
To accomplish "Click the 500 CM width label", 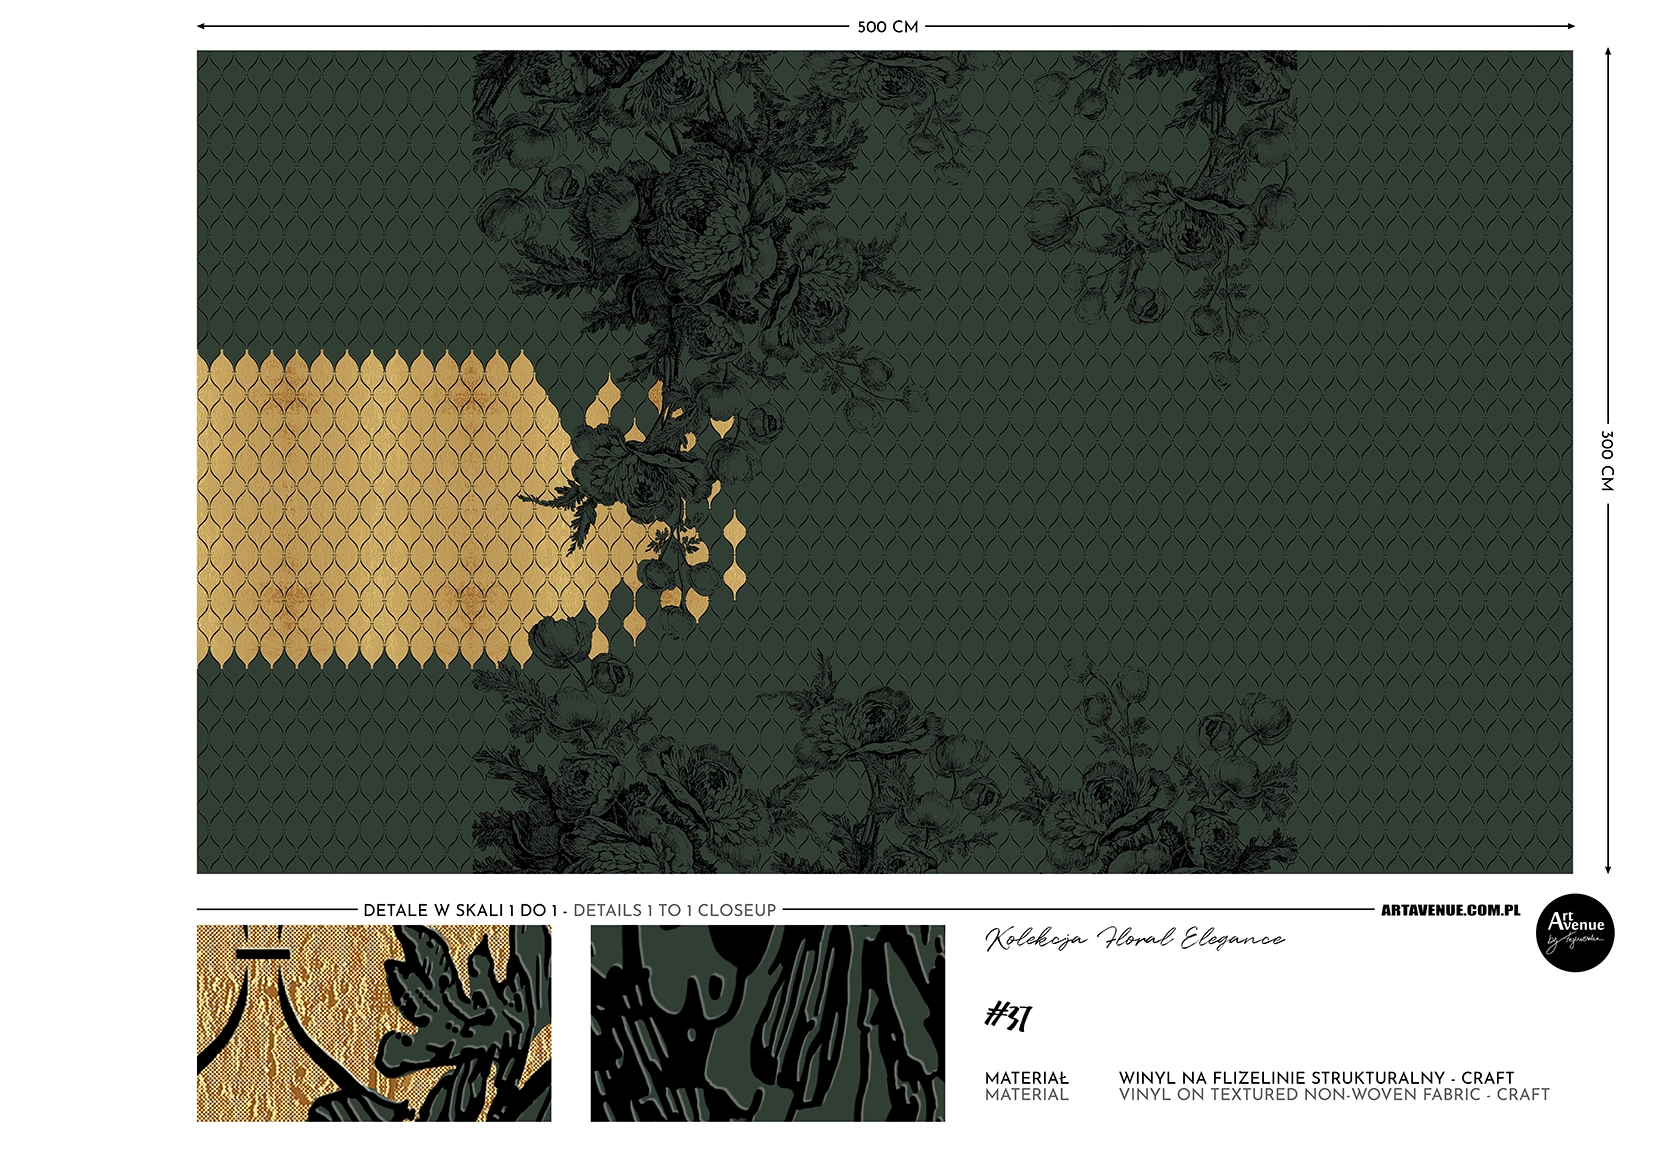I will 887,27.
